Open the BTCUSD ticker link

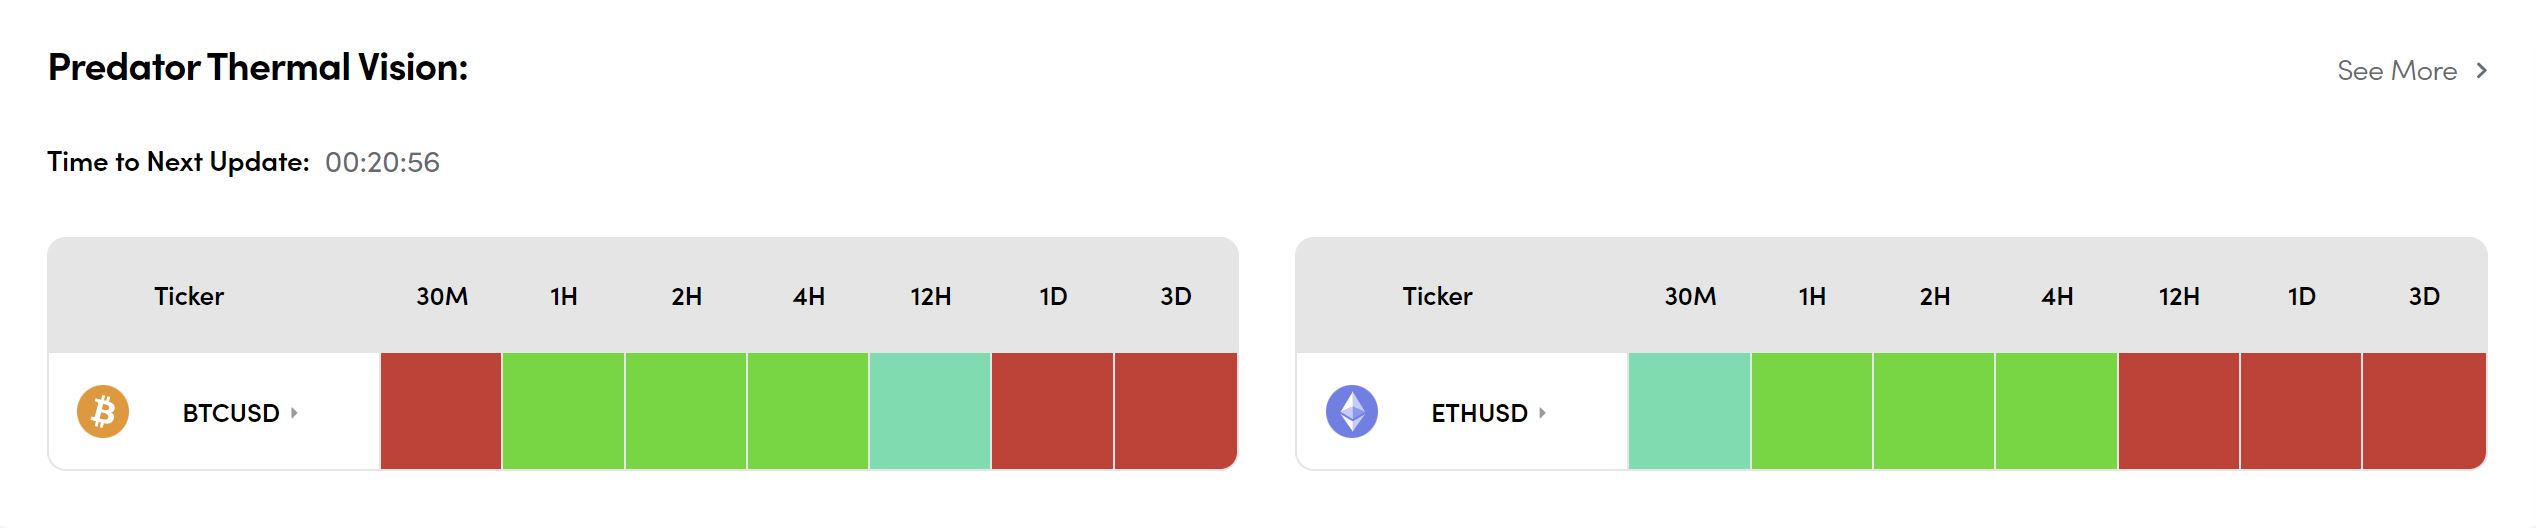[231, 413]
